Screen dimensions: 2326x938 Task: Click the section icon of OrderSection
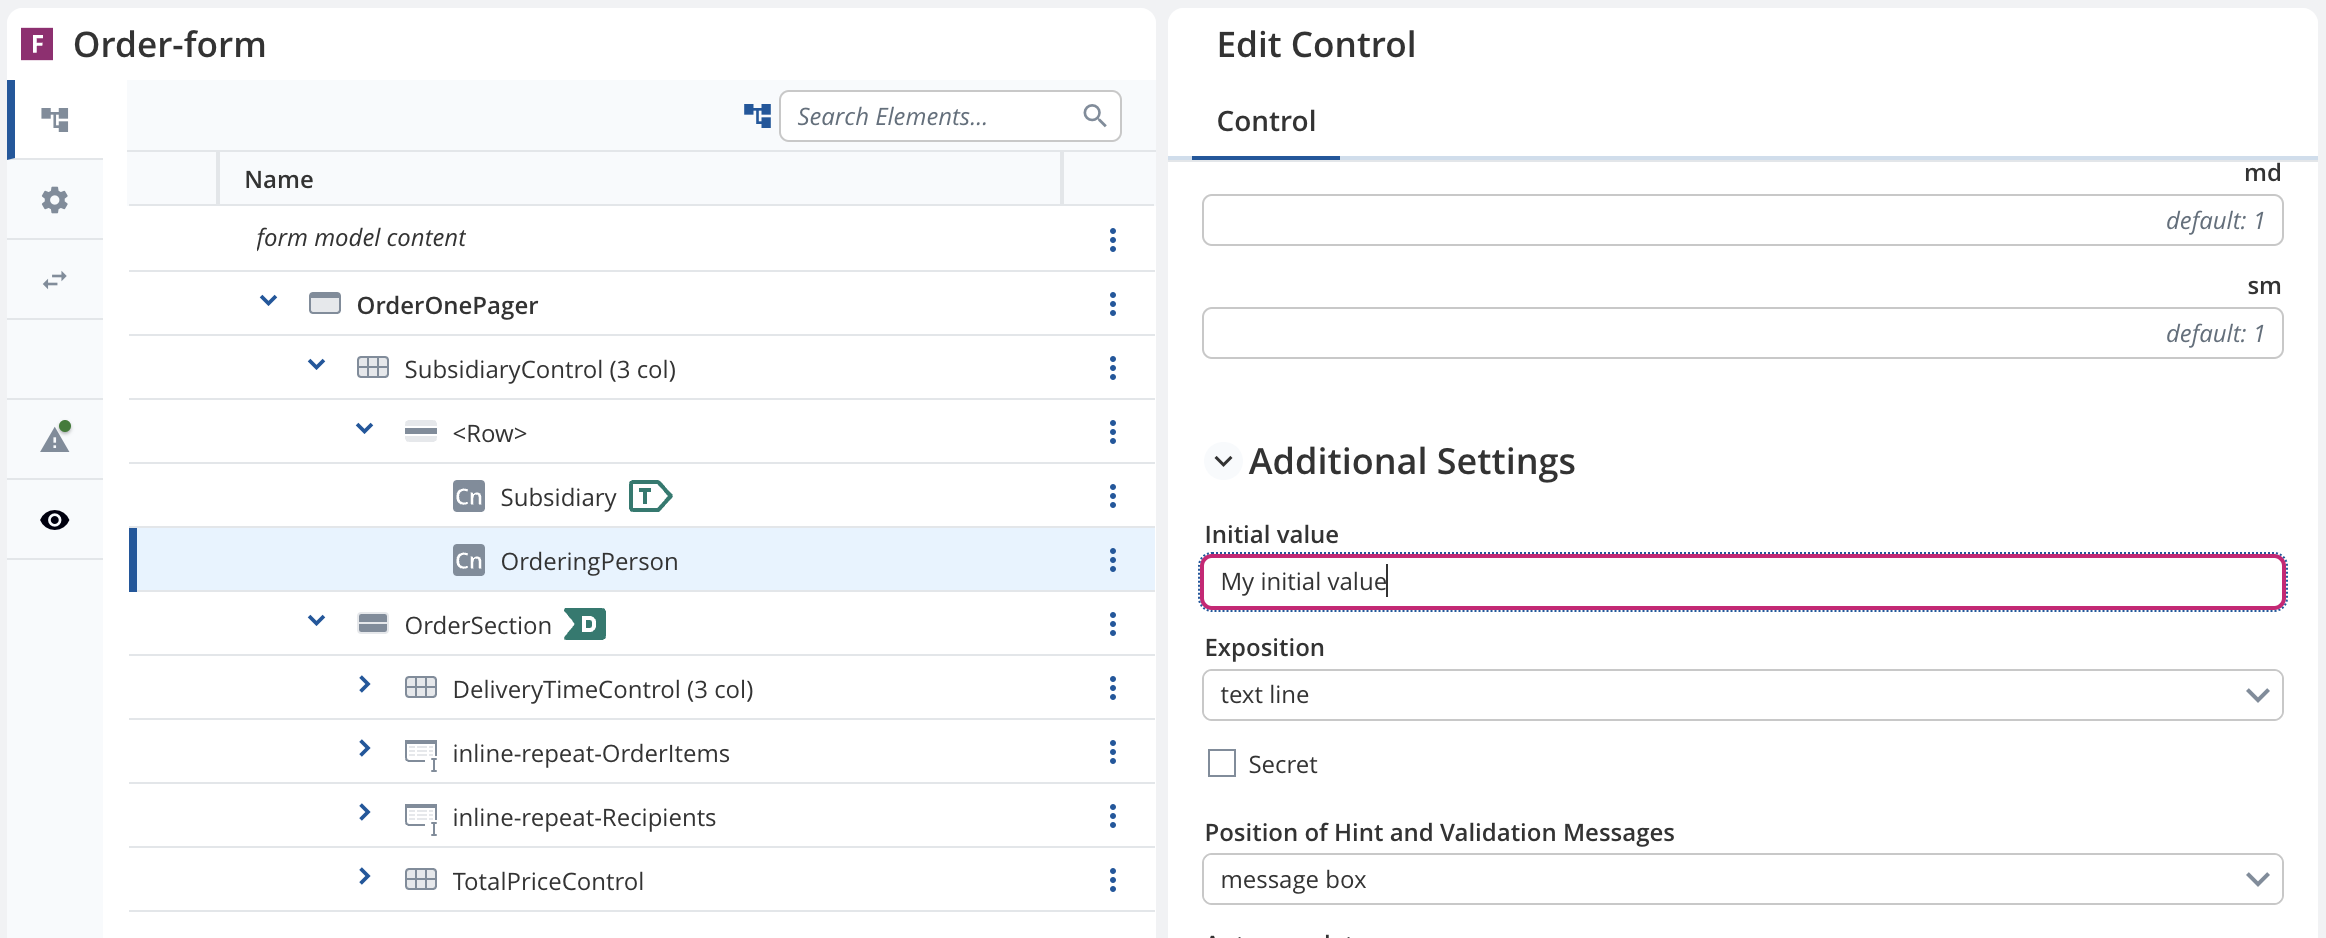(373, 624)
